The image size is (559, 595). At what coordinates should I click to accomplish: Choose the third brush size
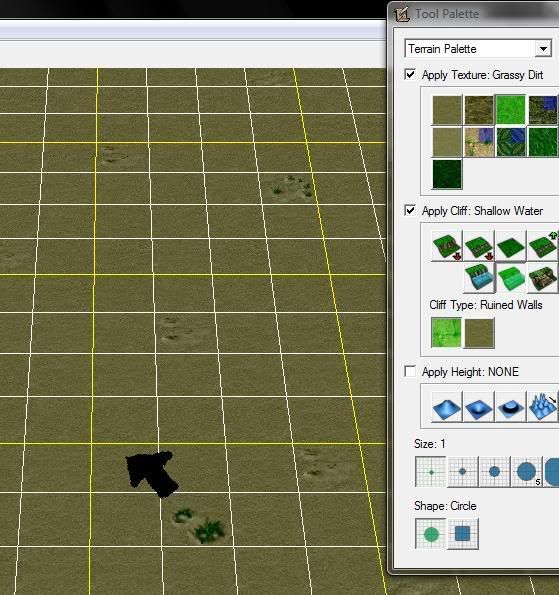494,472
